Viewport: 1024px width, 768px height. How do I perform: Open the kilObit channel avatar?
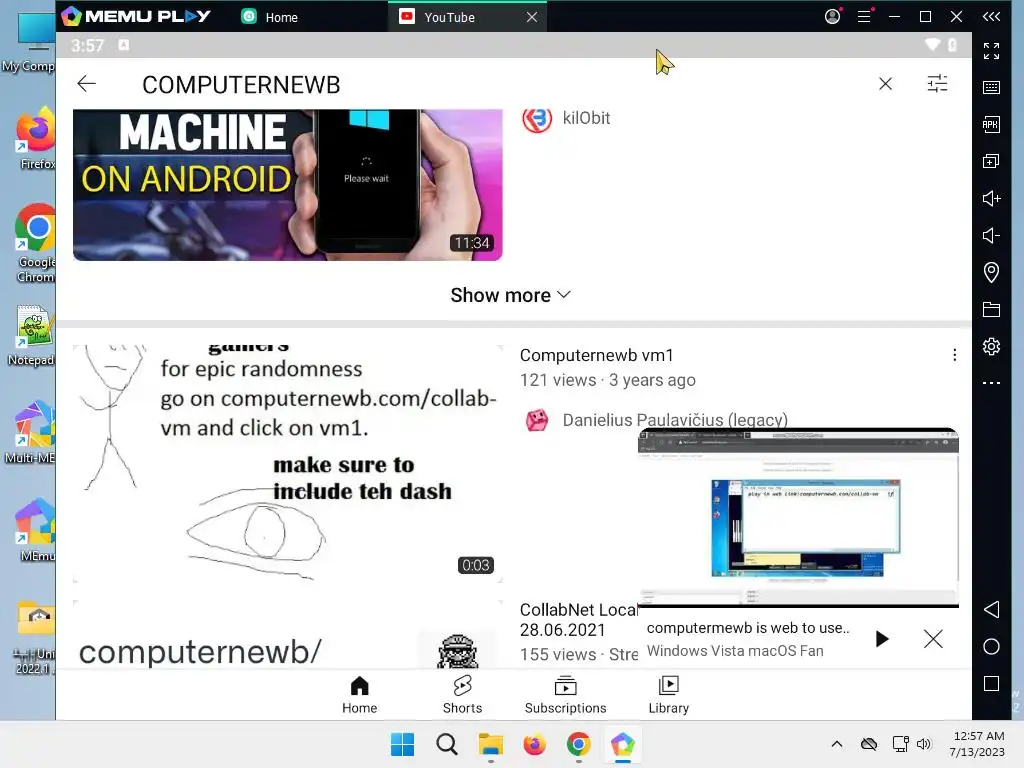[537, 119]
